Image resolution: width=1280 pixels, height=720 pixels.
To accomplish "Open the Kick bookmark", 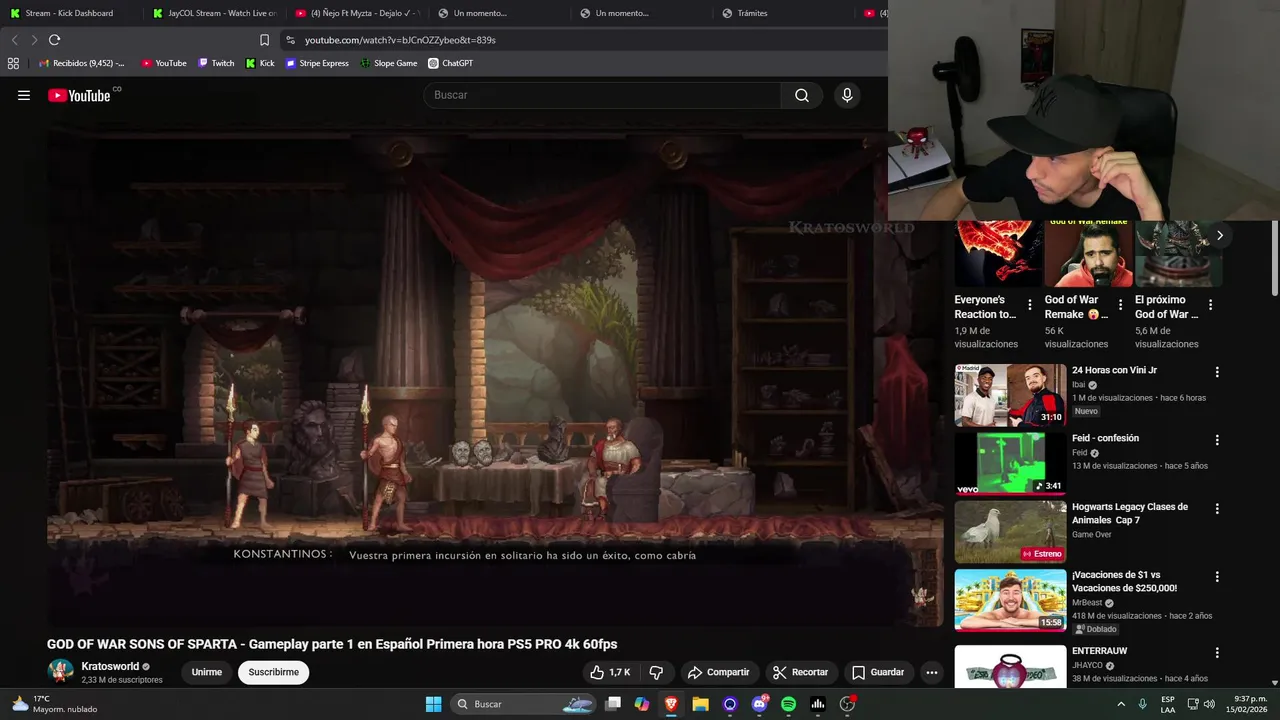I will point(260,63).
